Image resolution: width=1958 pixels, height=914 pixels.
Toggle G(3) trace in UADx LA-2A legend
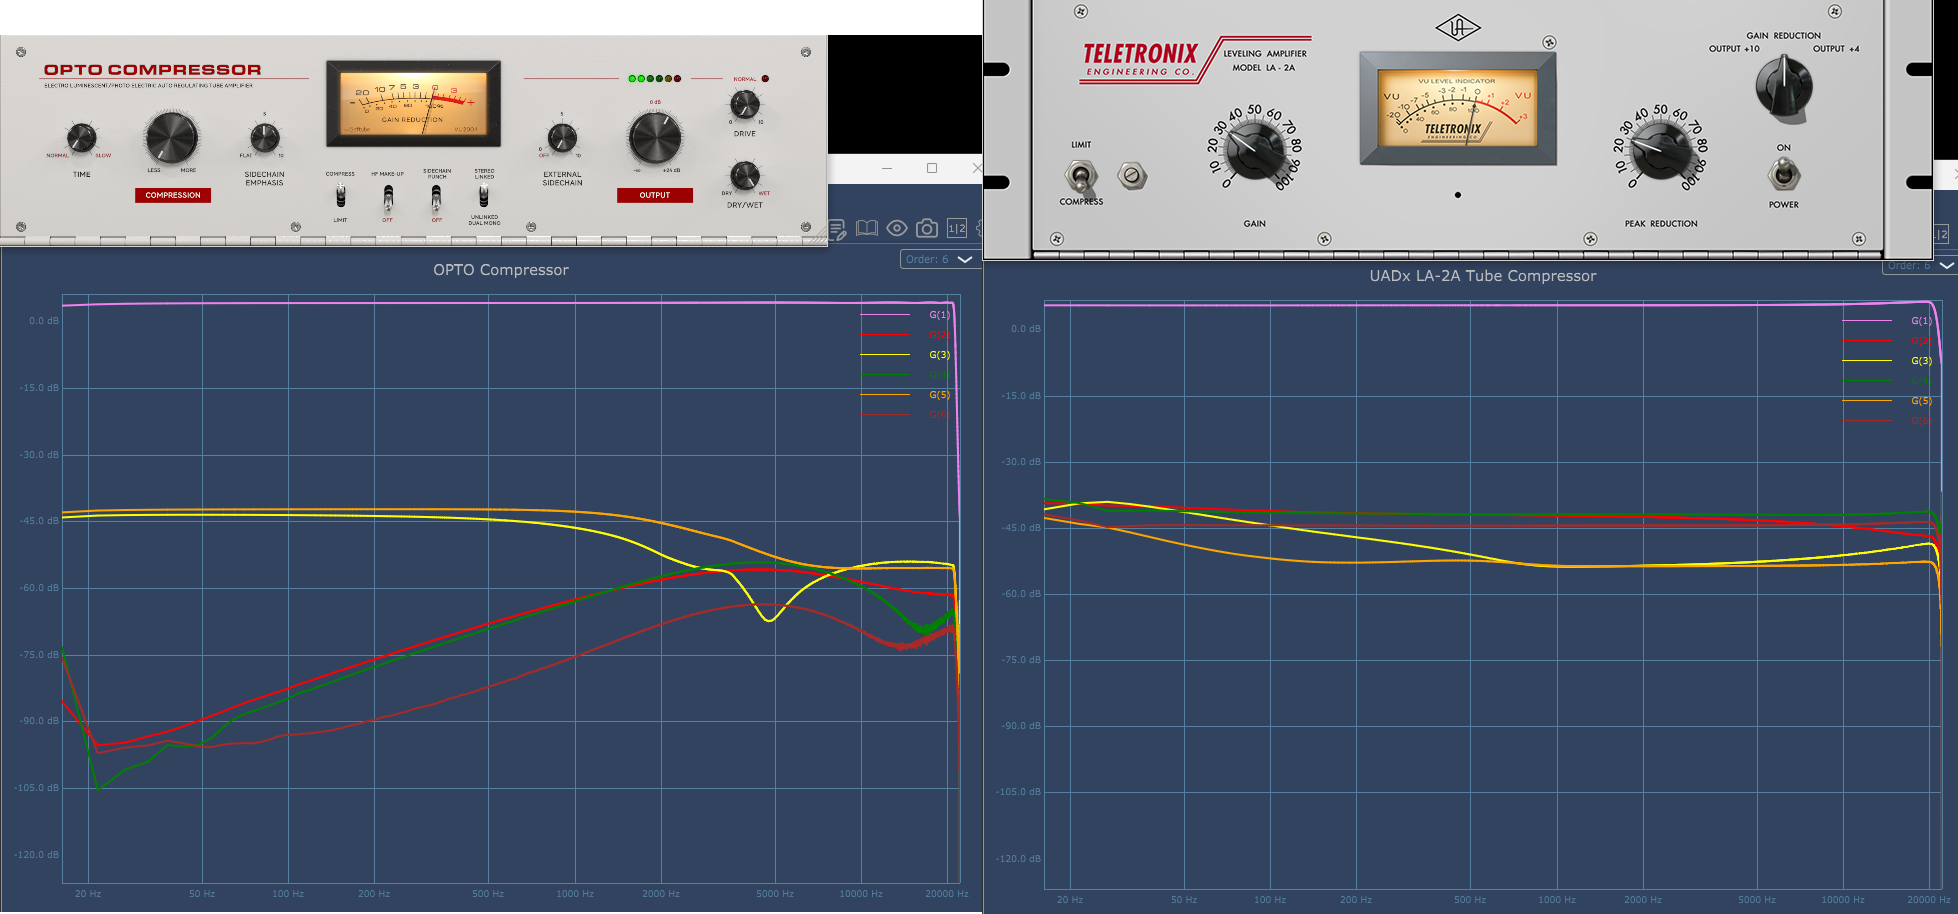coord(1921,361)
